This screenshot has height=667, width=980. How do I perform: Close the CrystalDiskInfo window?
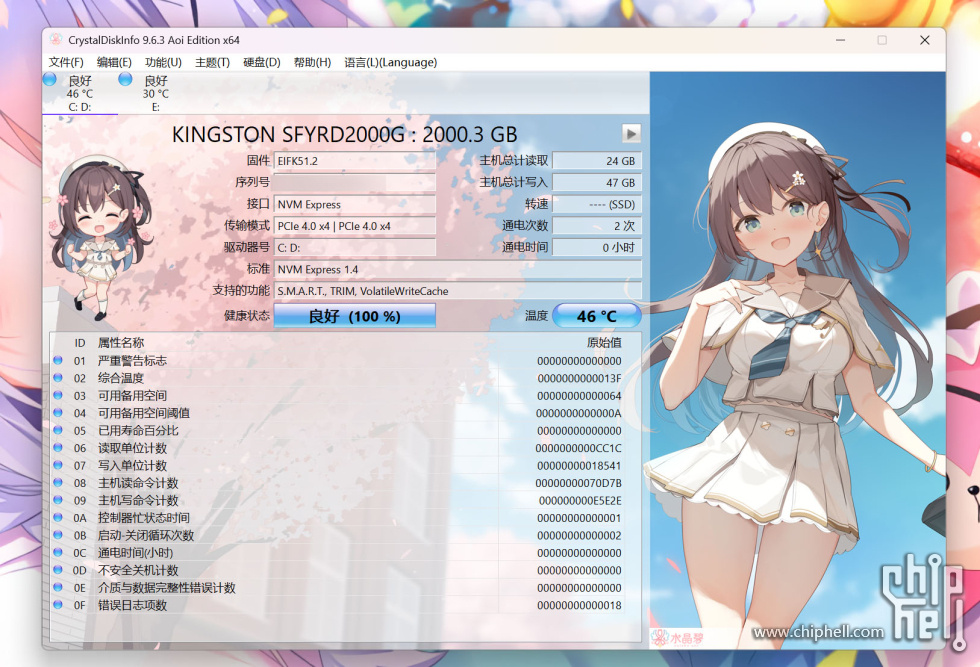(925, 40)
